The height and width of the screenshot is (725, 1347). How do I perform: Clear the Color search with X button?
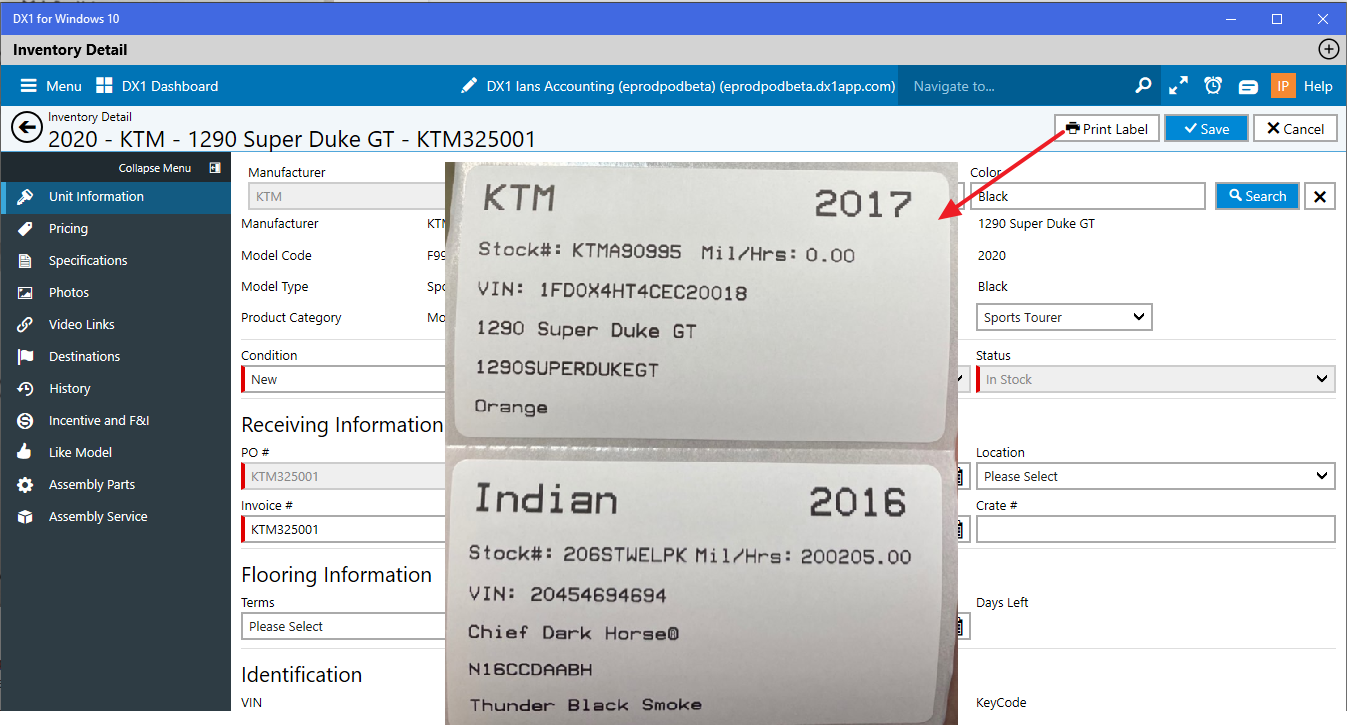coord(1320,197)
